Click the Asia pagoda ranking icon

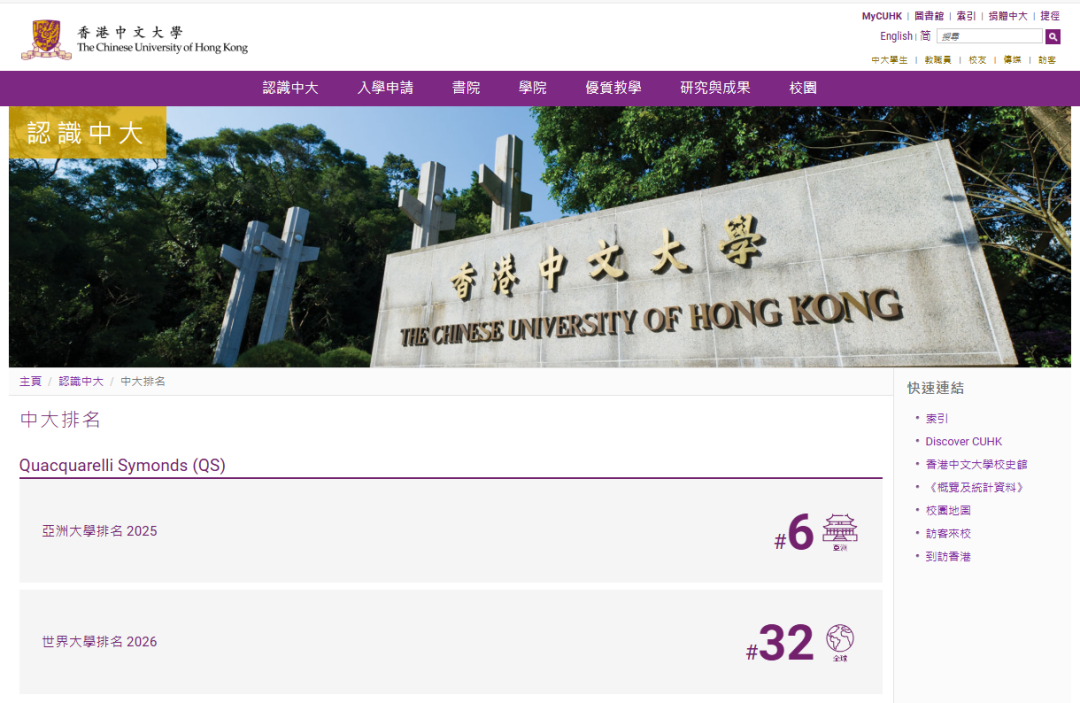click(840, 532)
